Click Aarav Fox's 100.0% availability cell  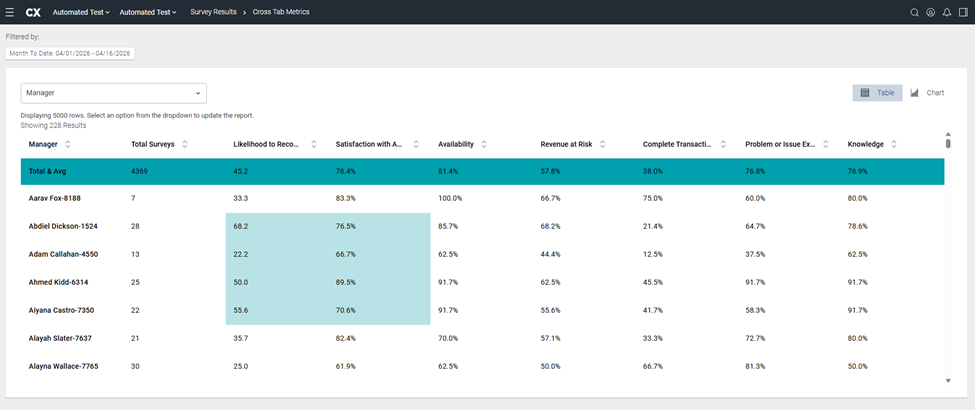pos(450,198)
